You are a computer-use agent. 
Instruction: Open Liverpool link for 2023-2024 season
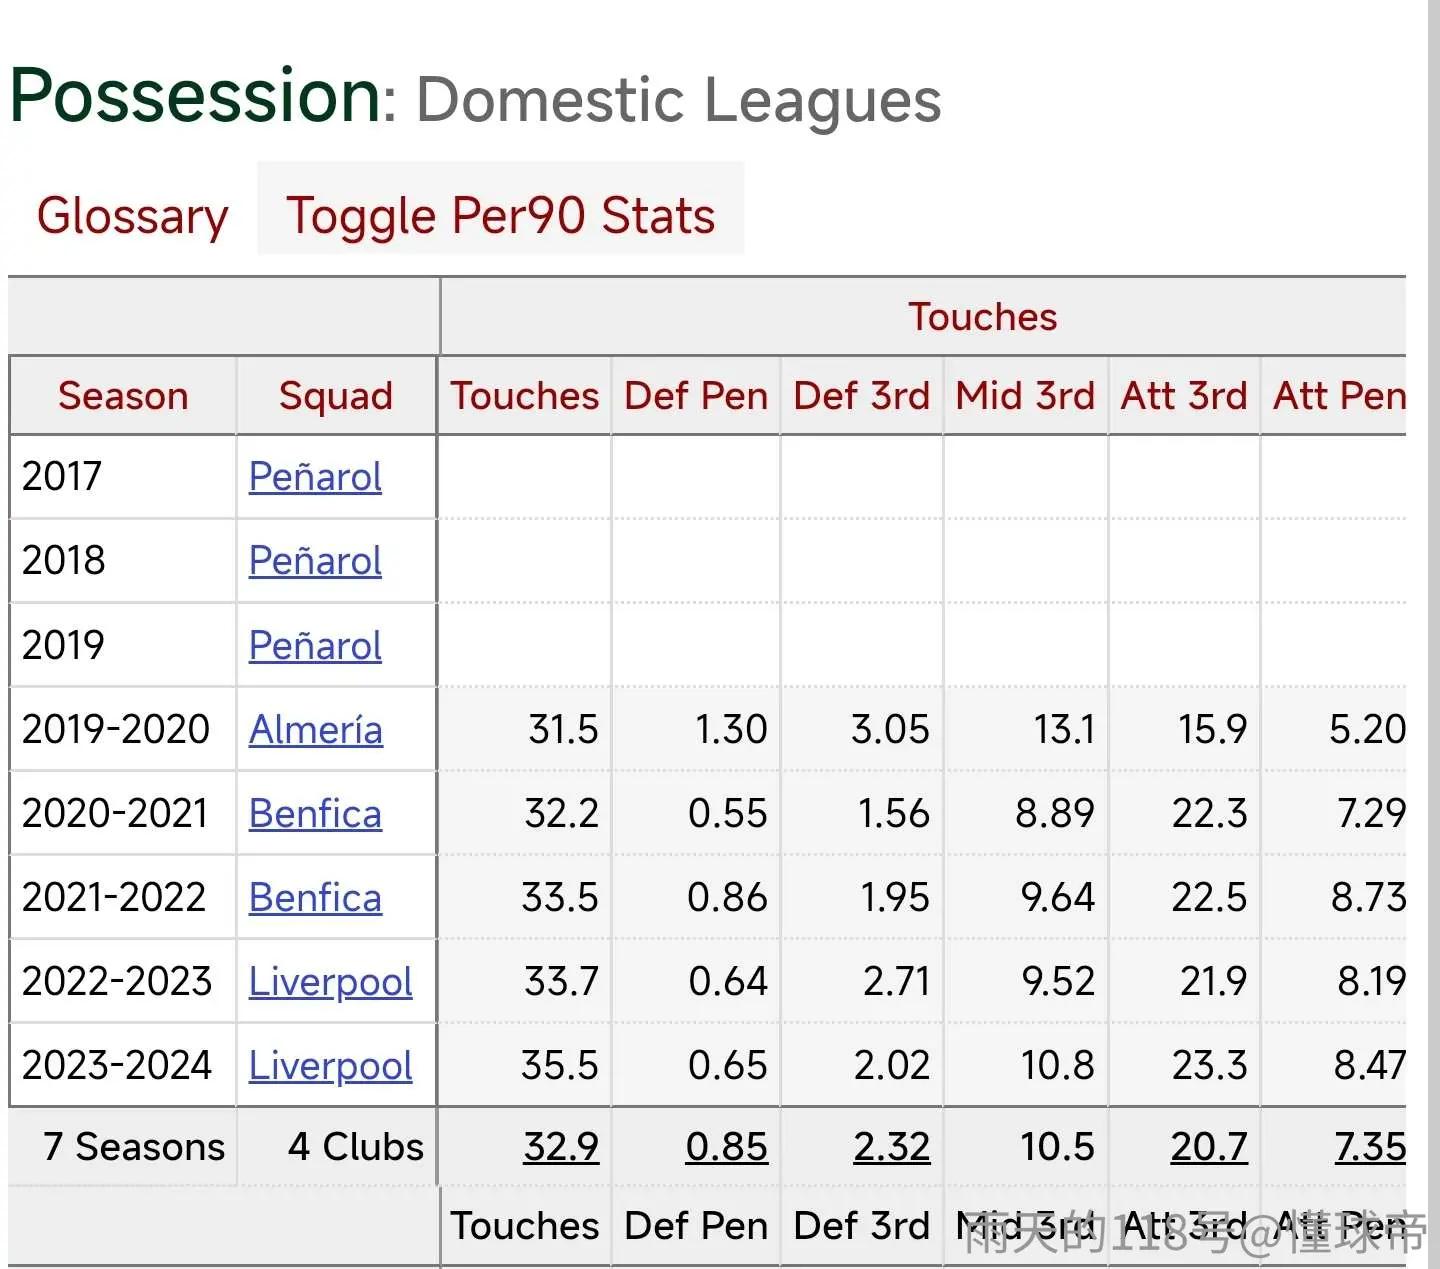pos(331,1066)
